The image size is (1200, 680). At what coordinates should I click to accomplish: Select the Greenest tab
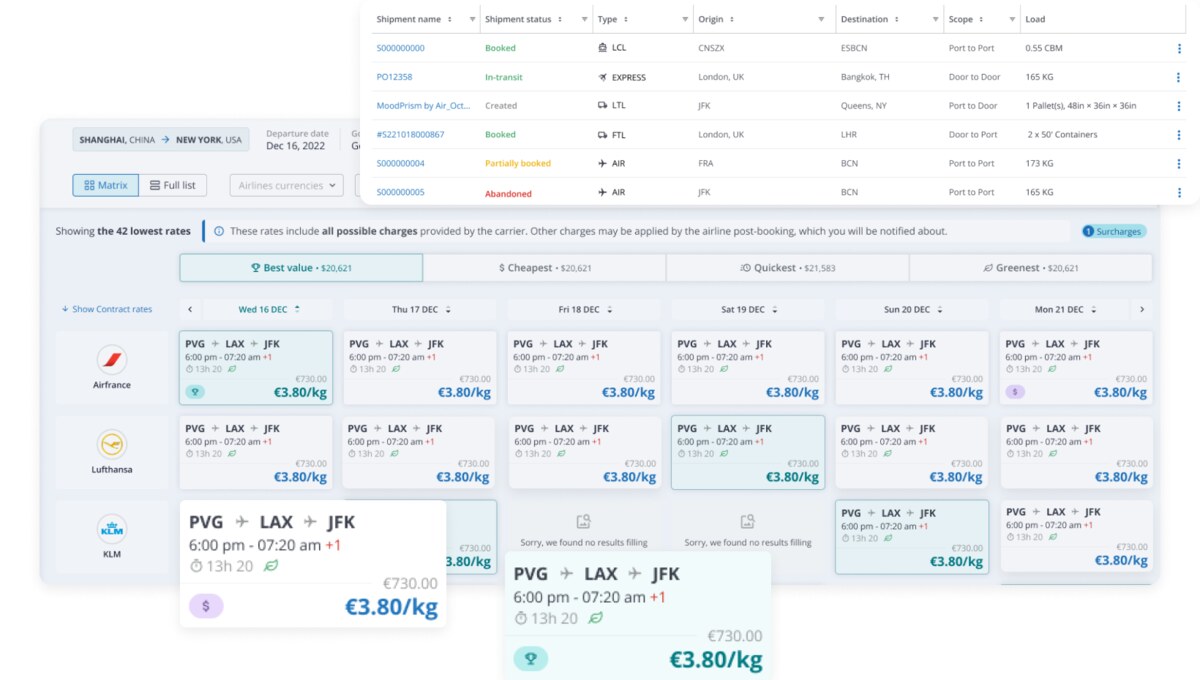coord(1030,268)
